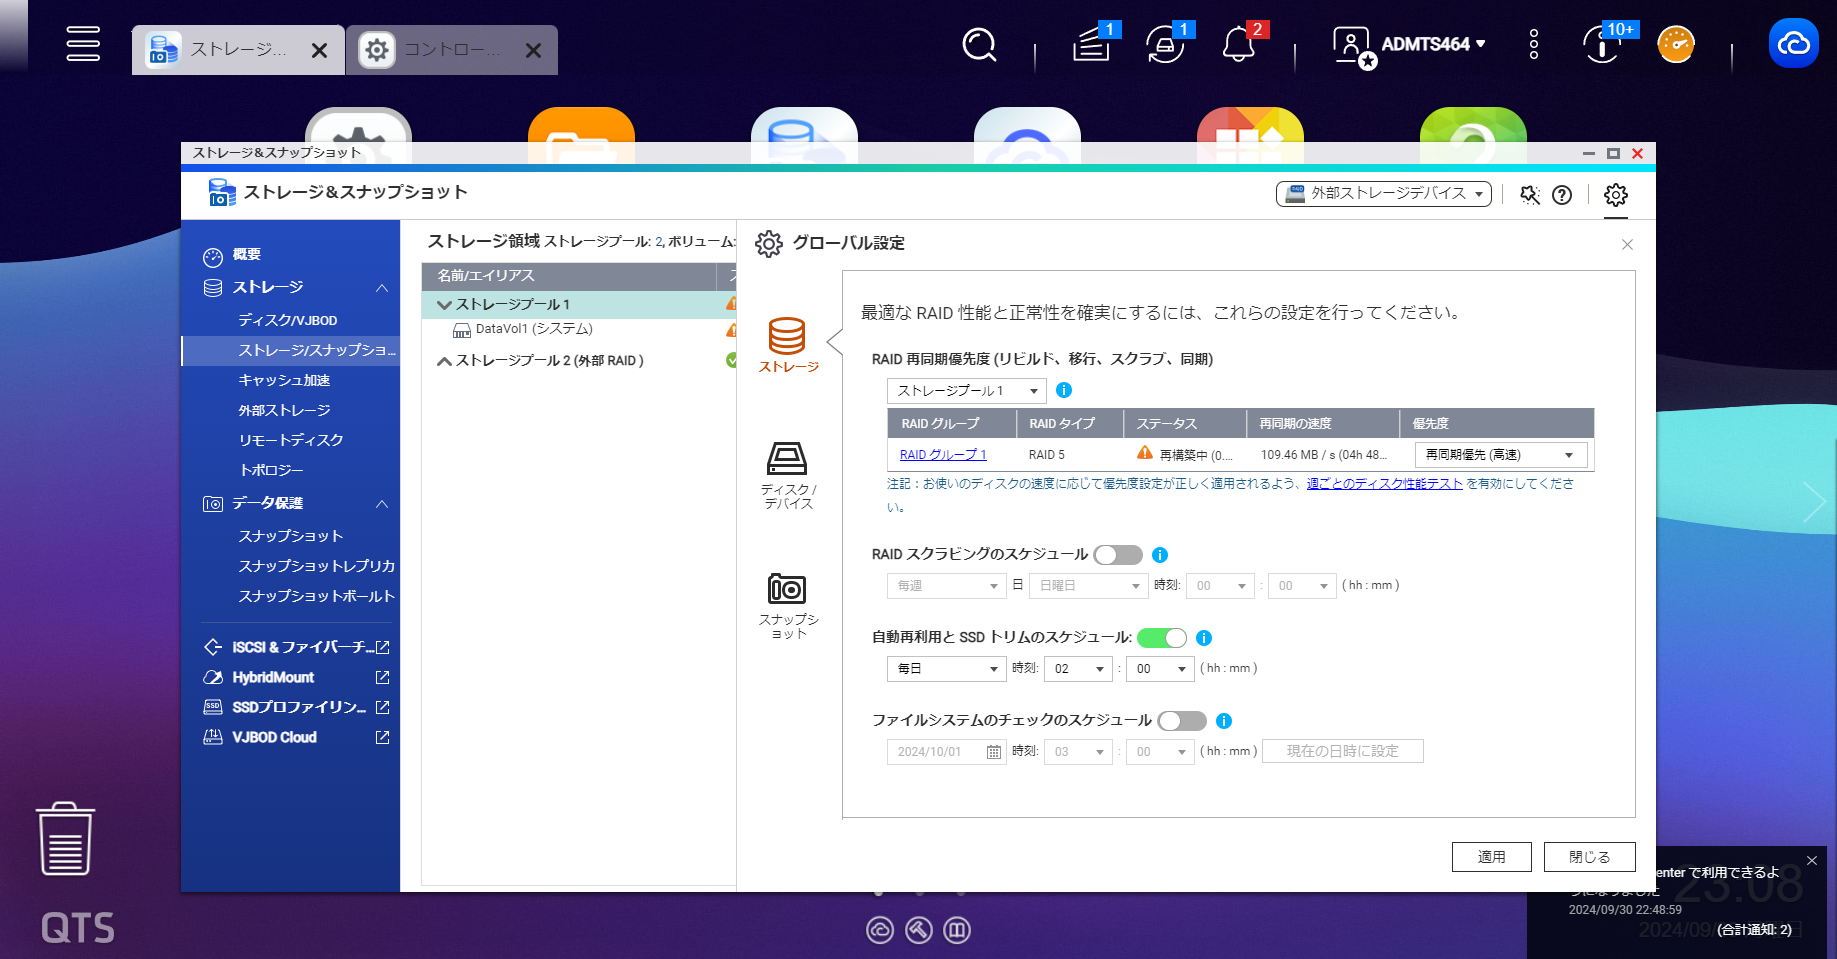Dismiss the bottom-right notification popup
The height and width of the screenshot is (959, 1837).
tap(1811, 861)
